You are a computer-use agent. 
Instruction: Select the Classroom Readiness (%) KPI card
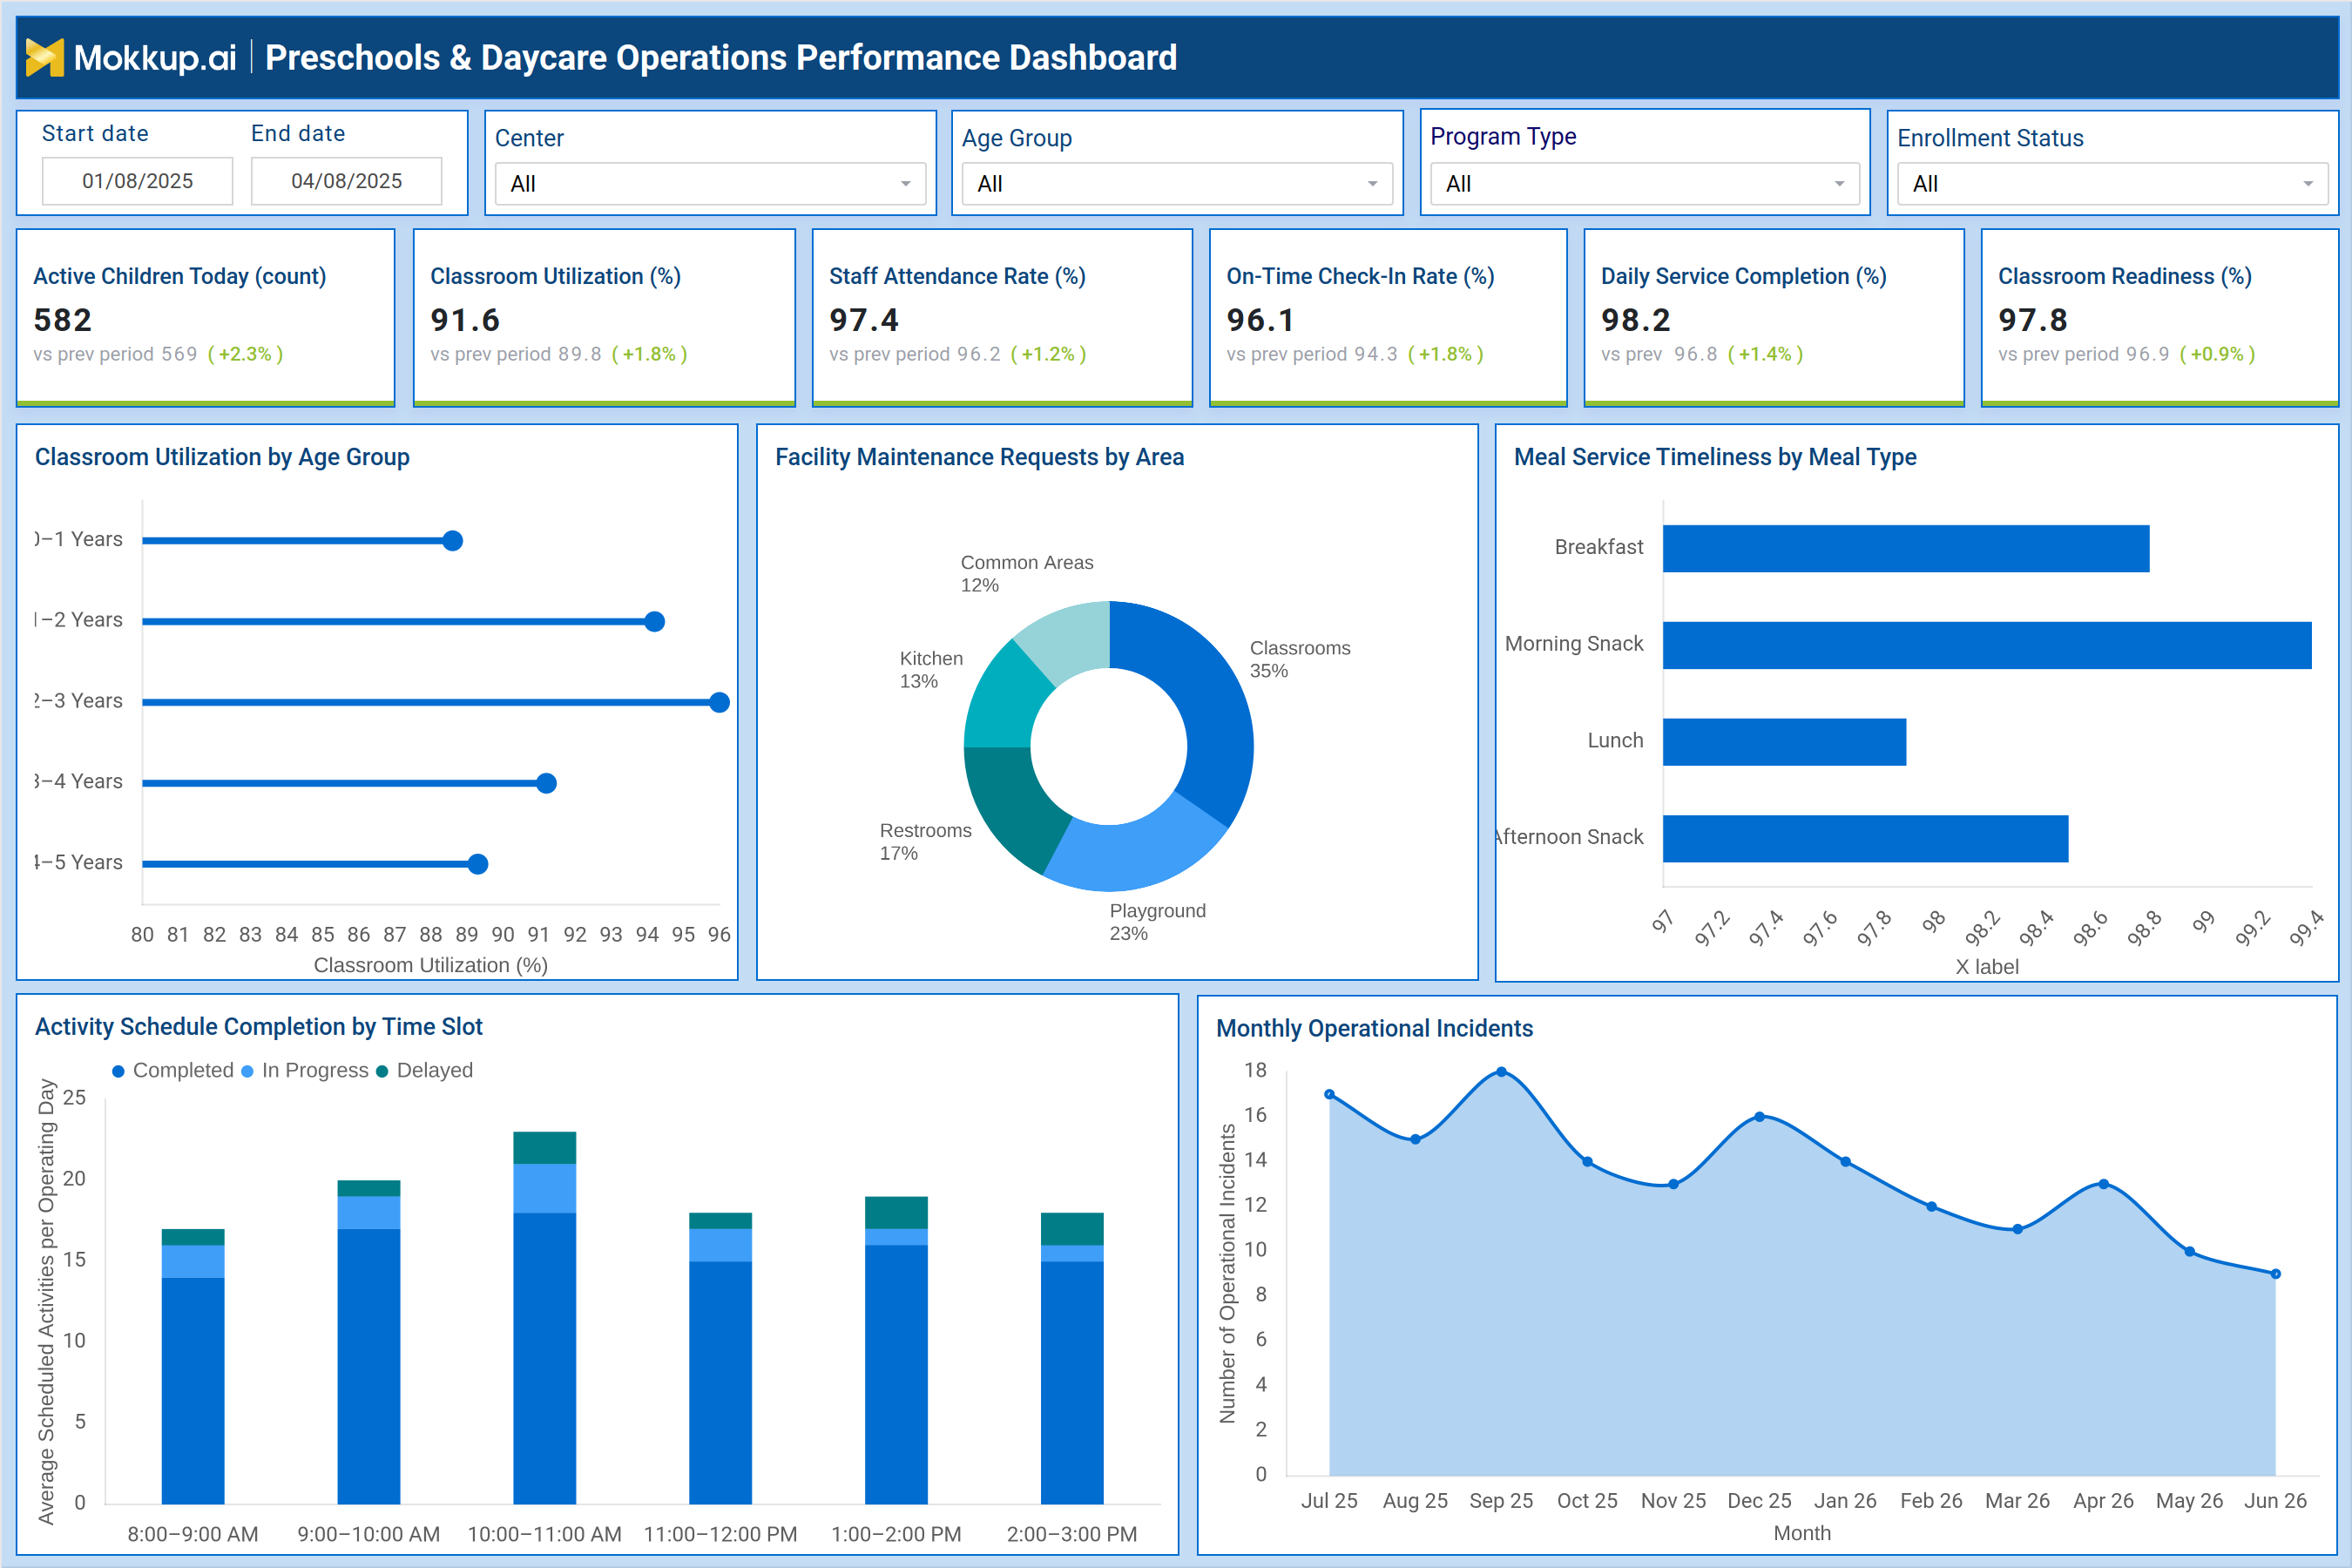click(2160, 318)
